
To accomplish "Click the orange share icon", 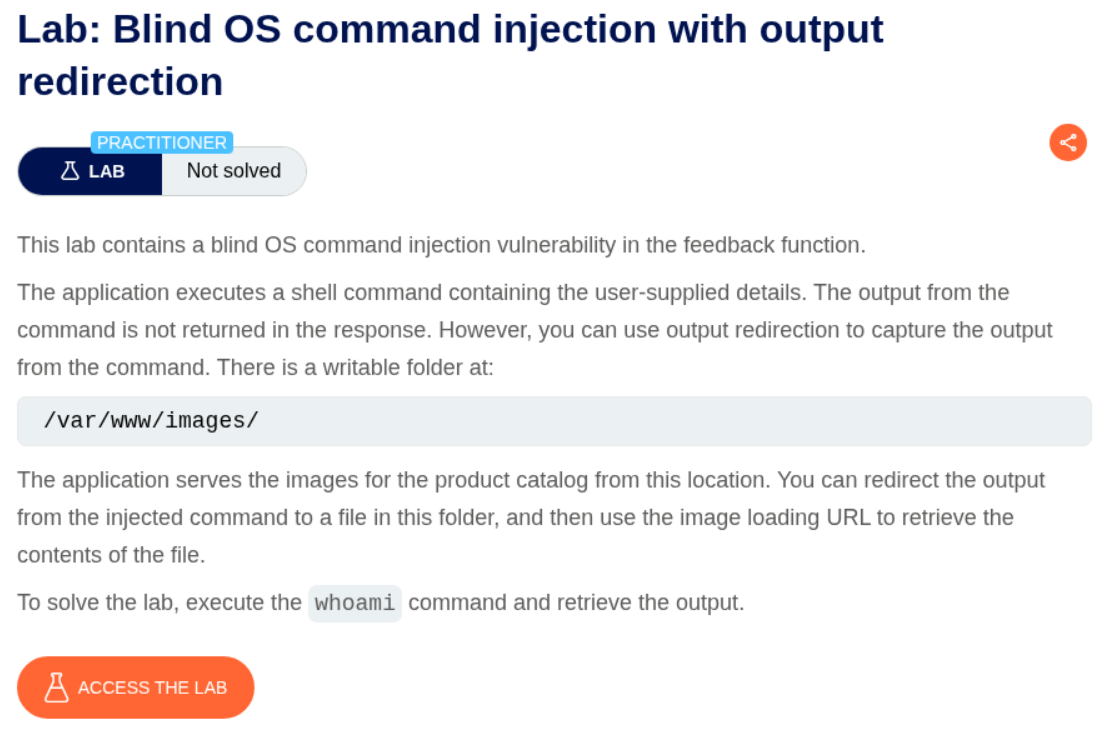I will pos(1068,142).
